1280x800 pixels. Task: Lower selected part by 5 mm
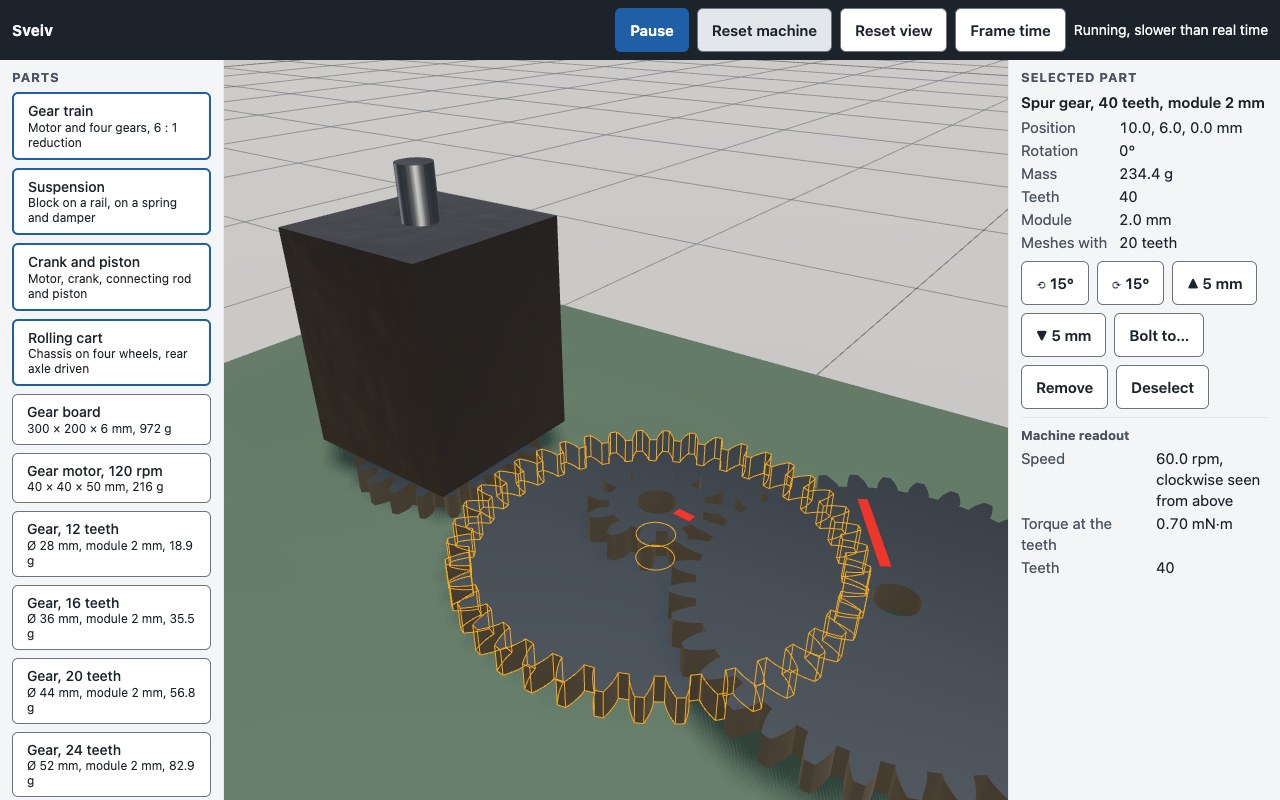point(1063,335)
